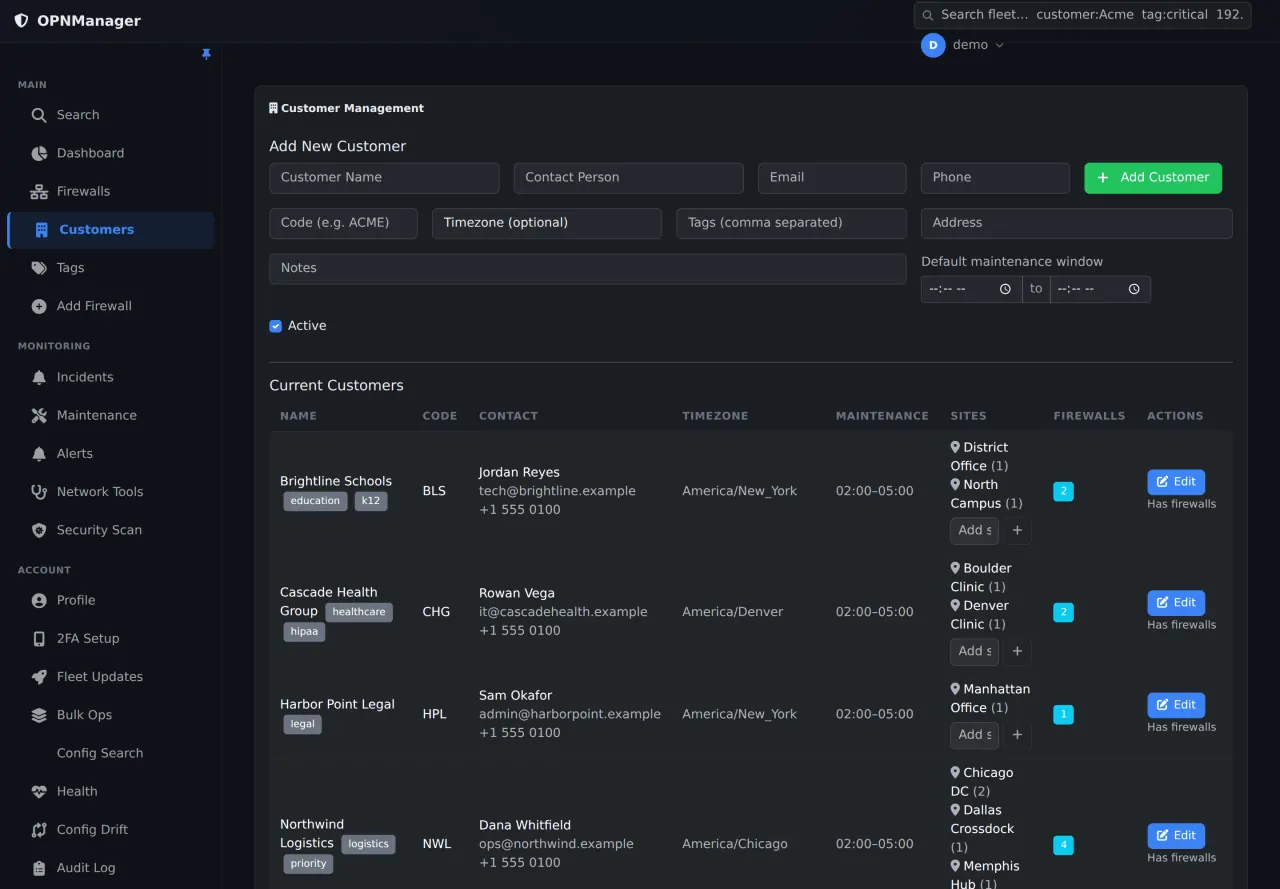Click the 2FA Setup phone icon
This screenshot has height=889, width=1280.
[x=39, y=639]
